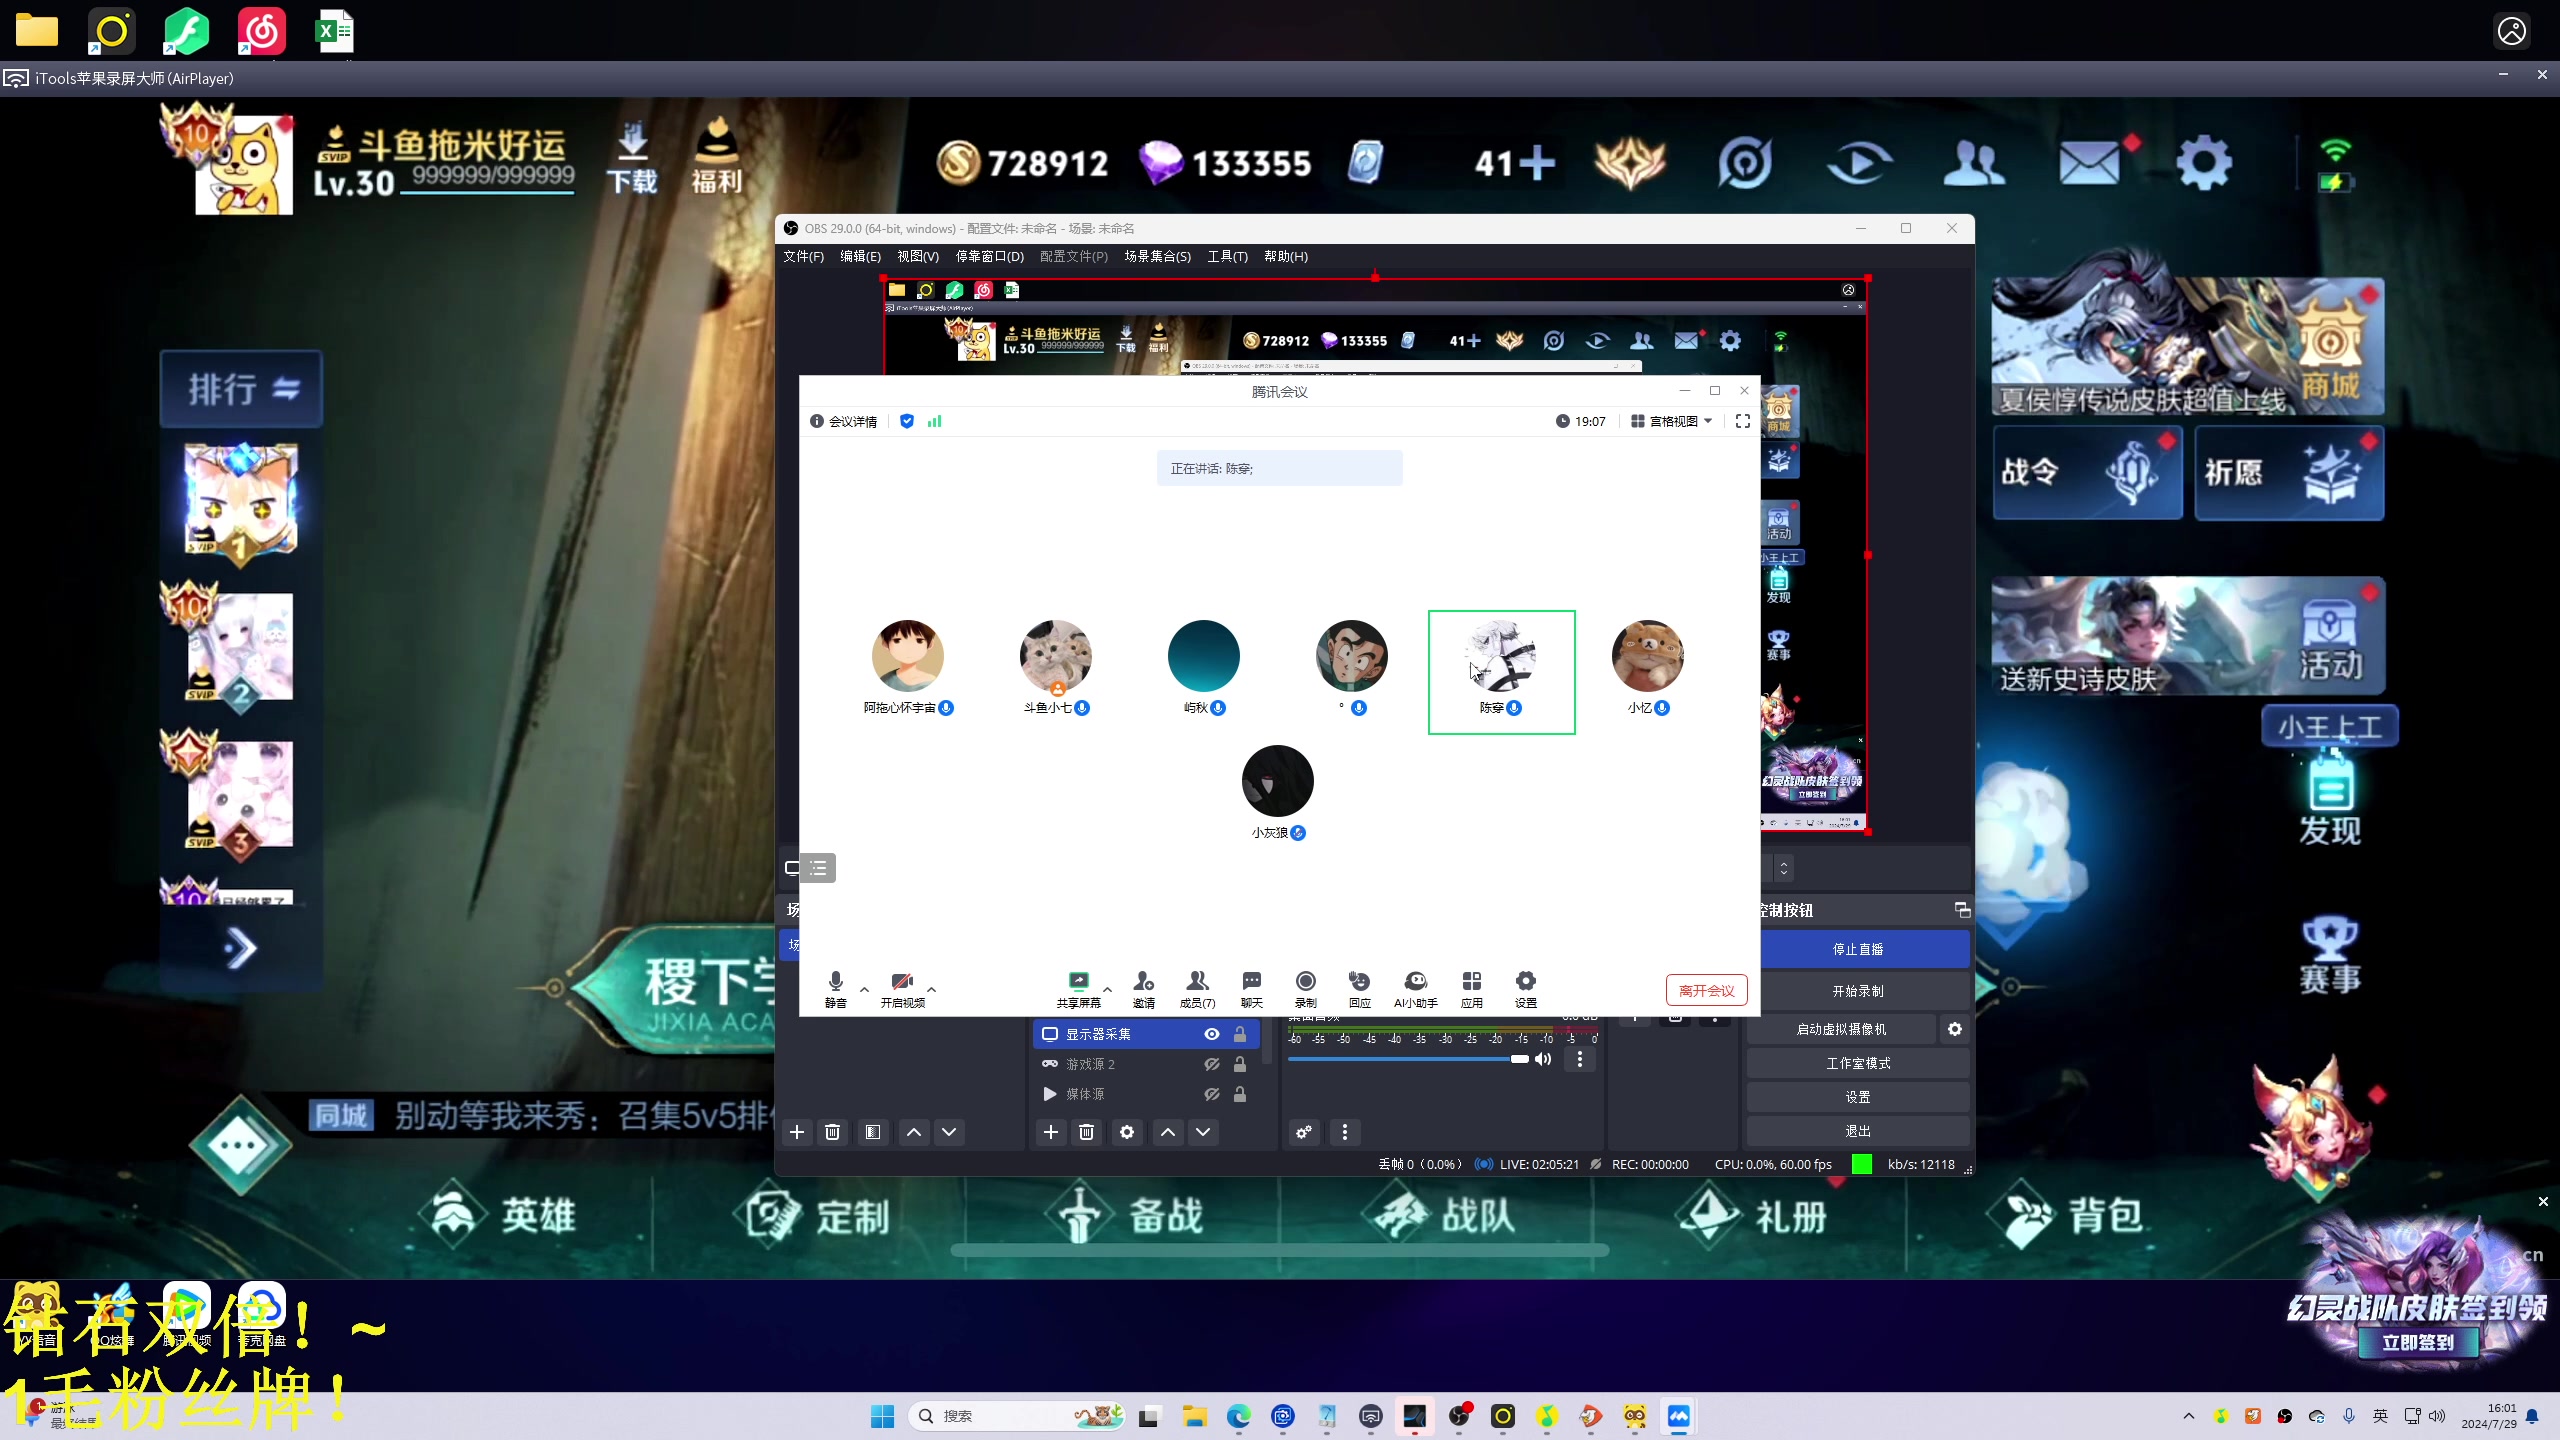
Task: Open 会议详情 meeting details
Action: click(843, 421)
